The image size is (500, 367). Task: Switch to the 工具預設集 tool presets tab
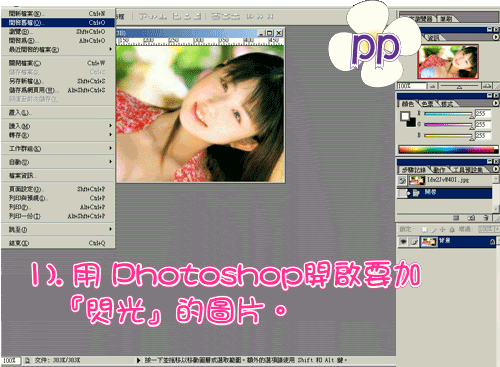[x=467, y=170]
